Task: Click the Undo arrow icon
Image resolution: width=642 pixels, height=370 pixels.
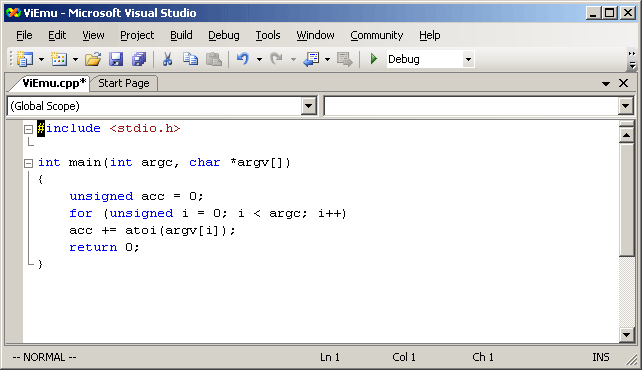Action: 243,59
